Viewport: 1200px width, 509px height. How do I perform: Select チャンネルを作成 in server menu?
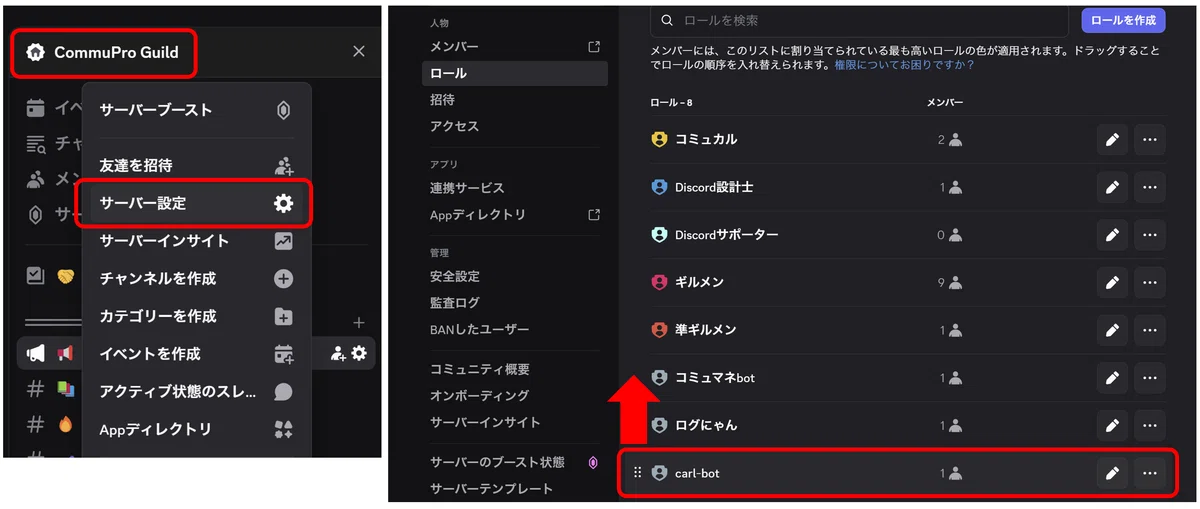coord(197,278)
